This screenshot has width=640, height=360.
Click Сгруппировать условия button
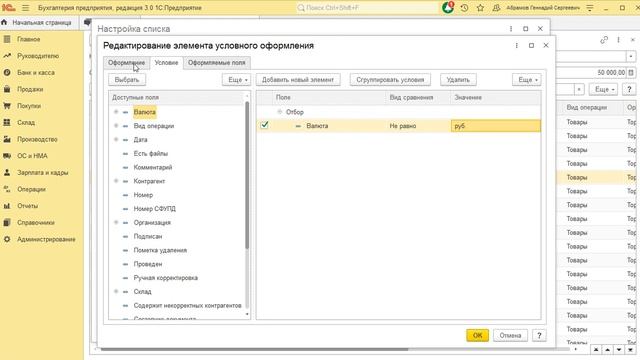(x=390, y=80)
